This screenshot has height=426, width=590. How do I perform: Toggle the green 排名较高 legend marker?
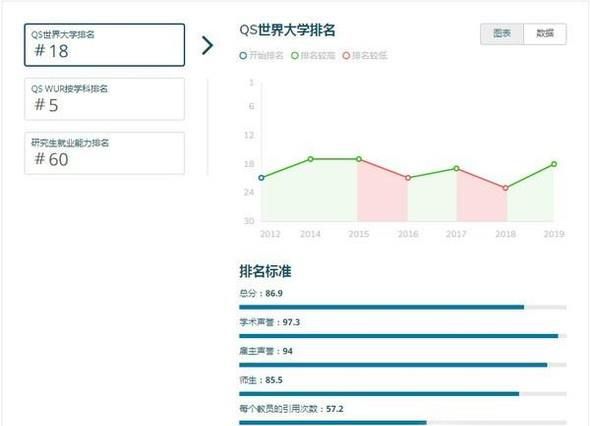[x=295, y=56]
